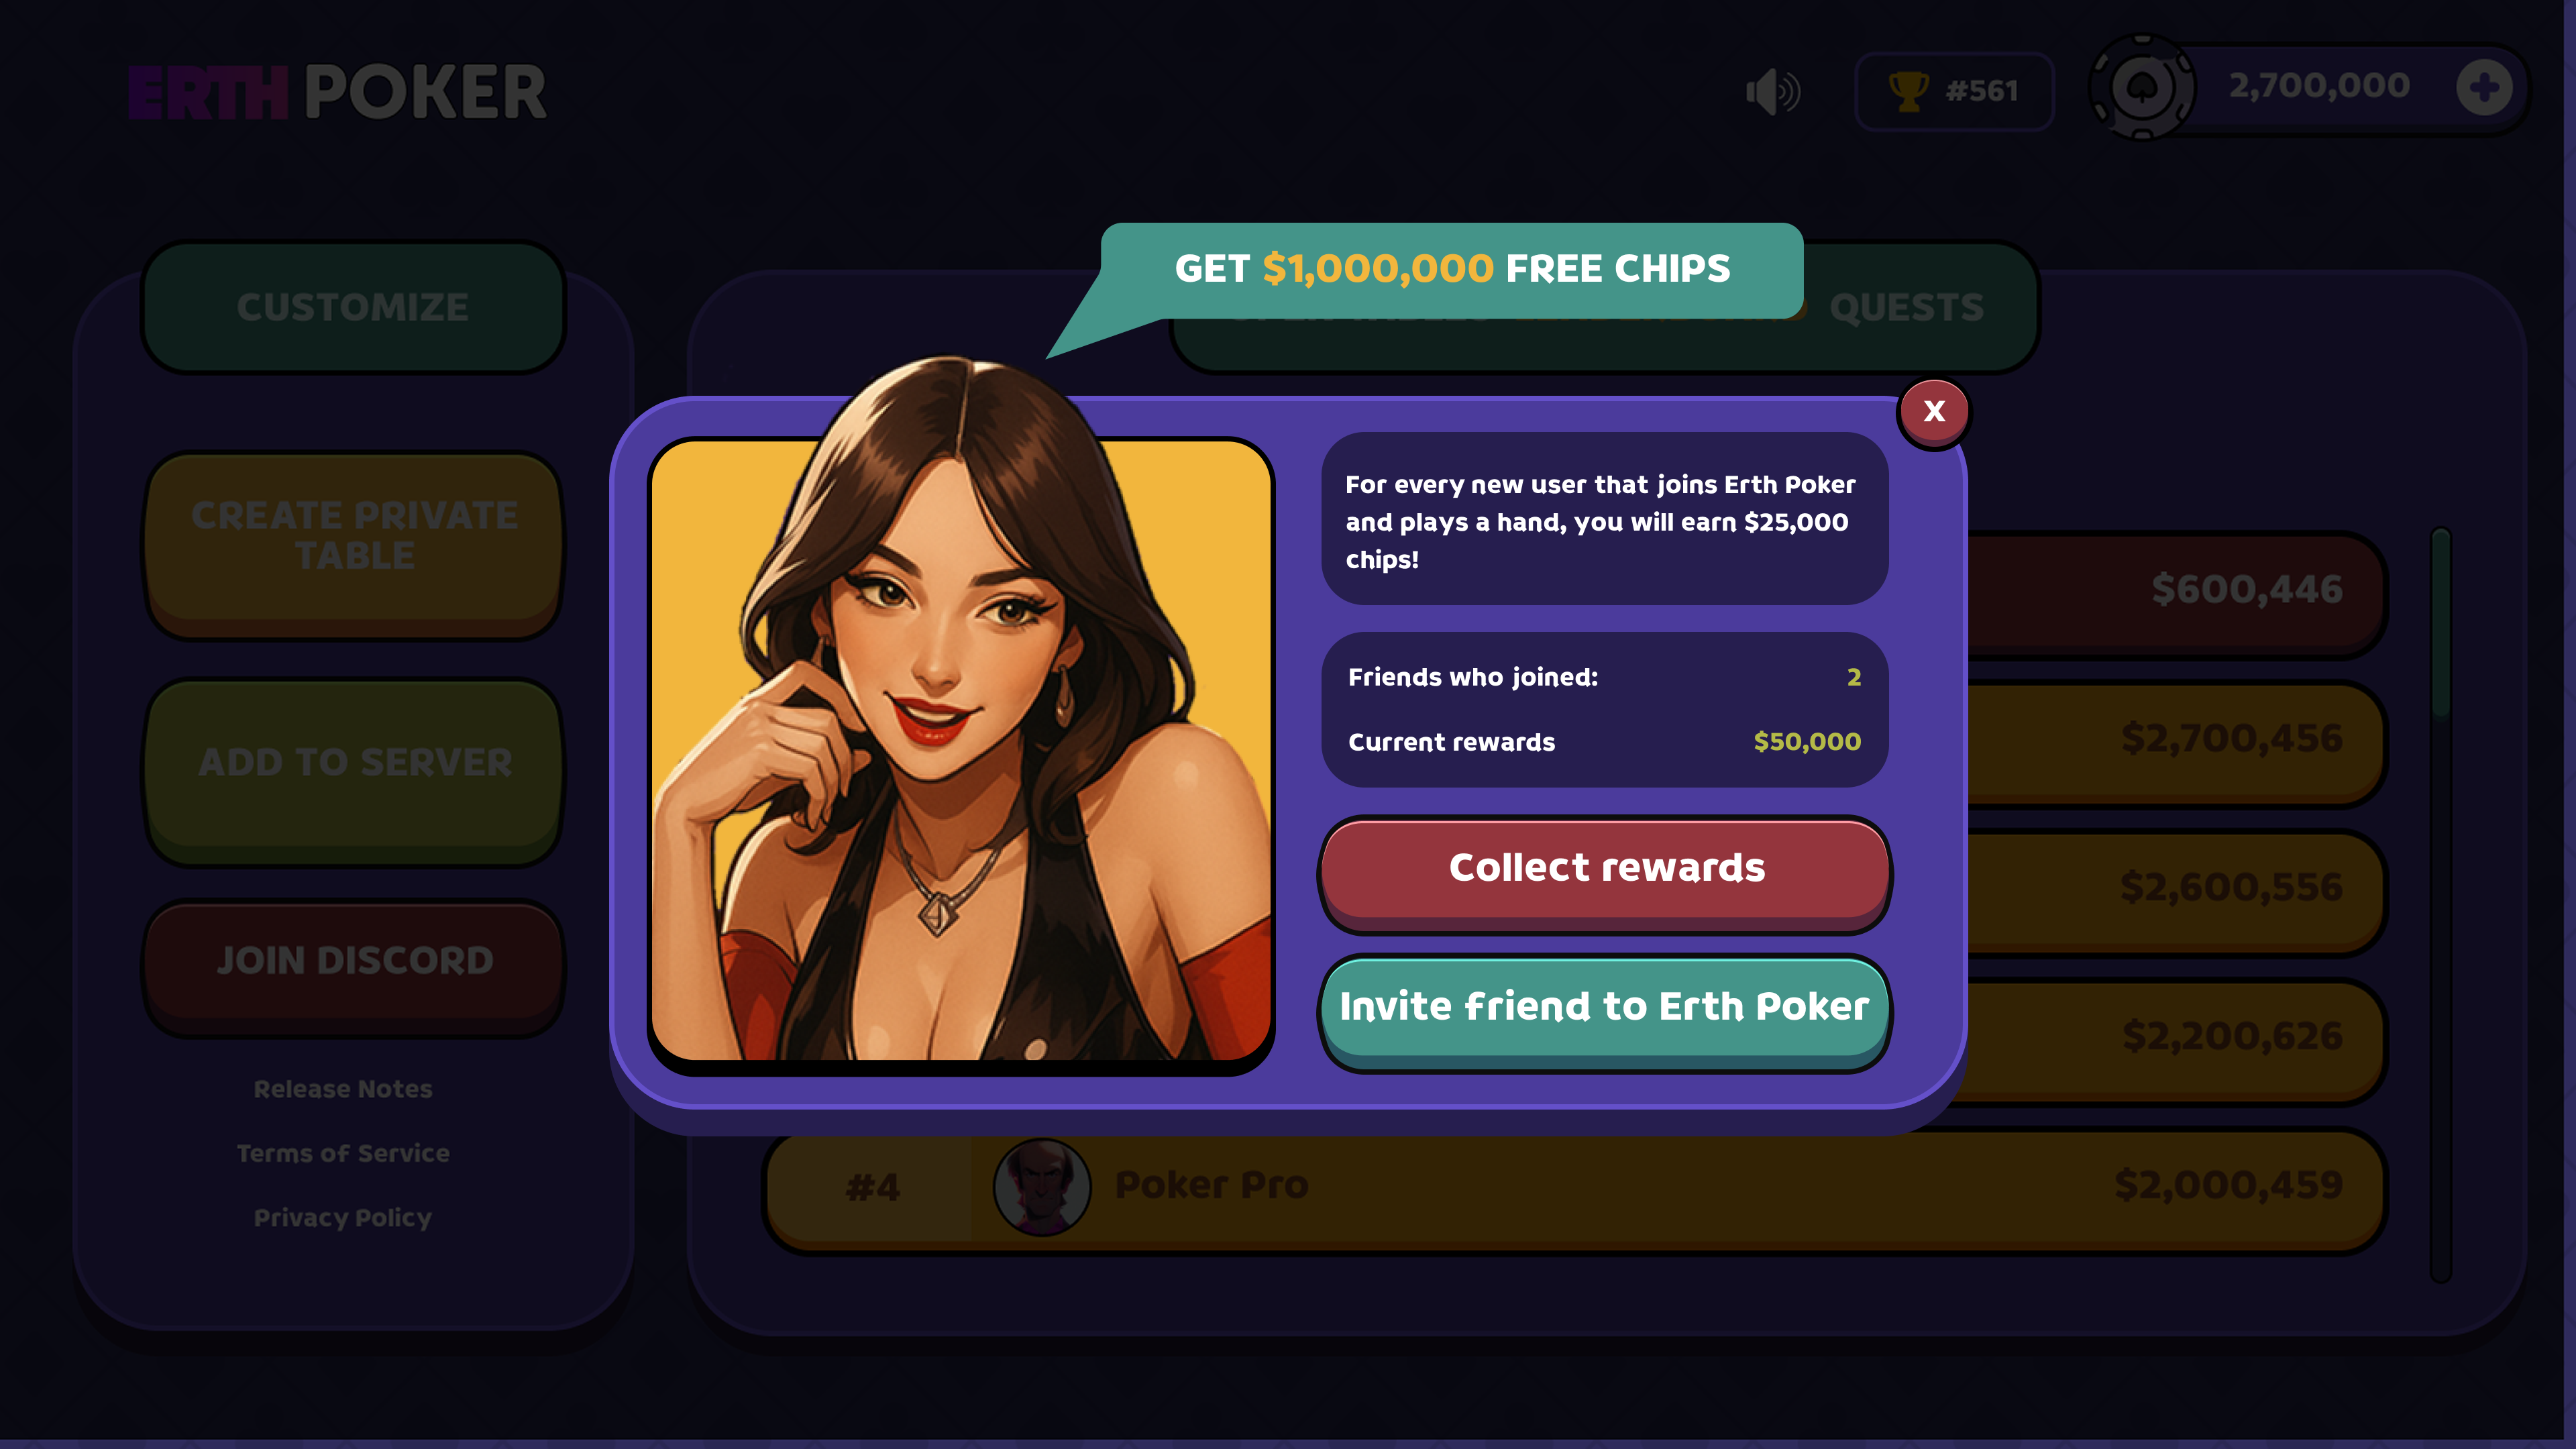Open Poker Pro player avatar
The image size is (2576, 1449).
coord(1041,1187)
